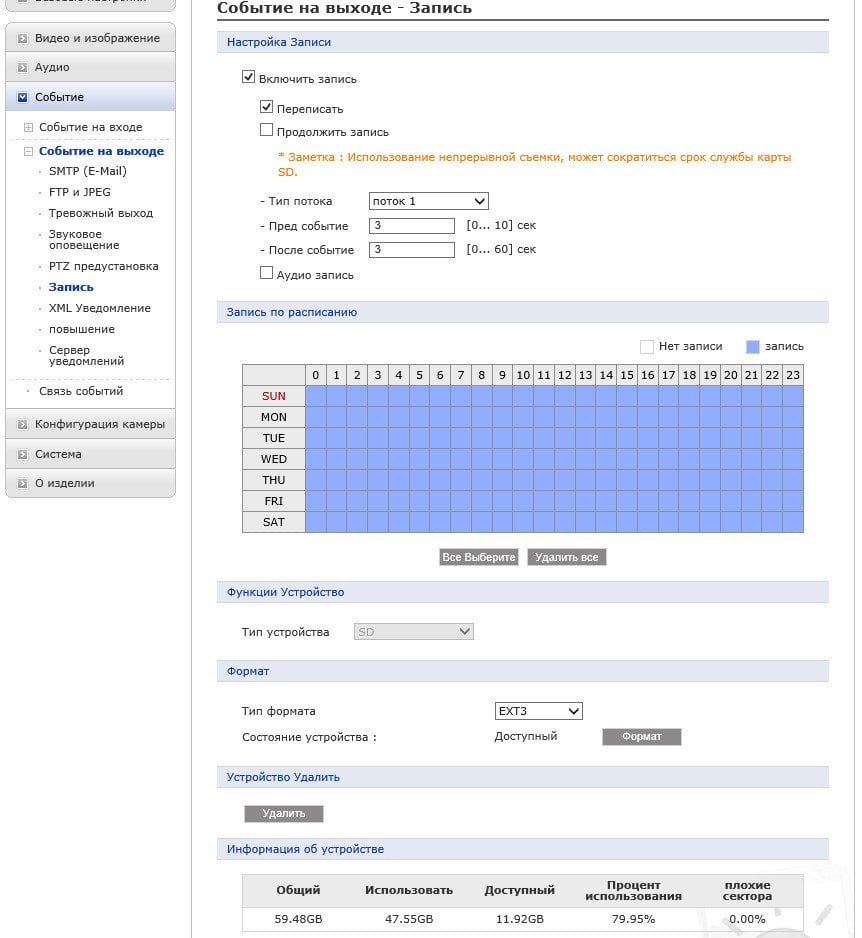Screen dimensions: 862x938
Task: Select the blue запись legend swatch
Action: [x=753, y=346]
